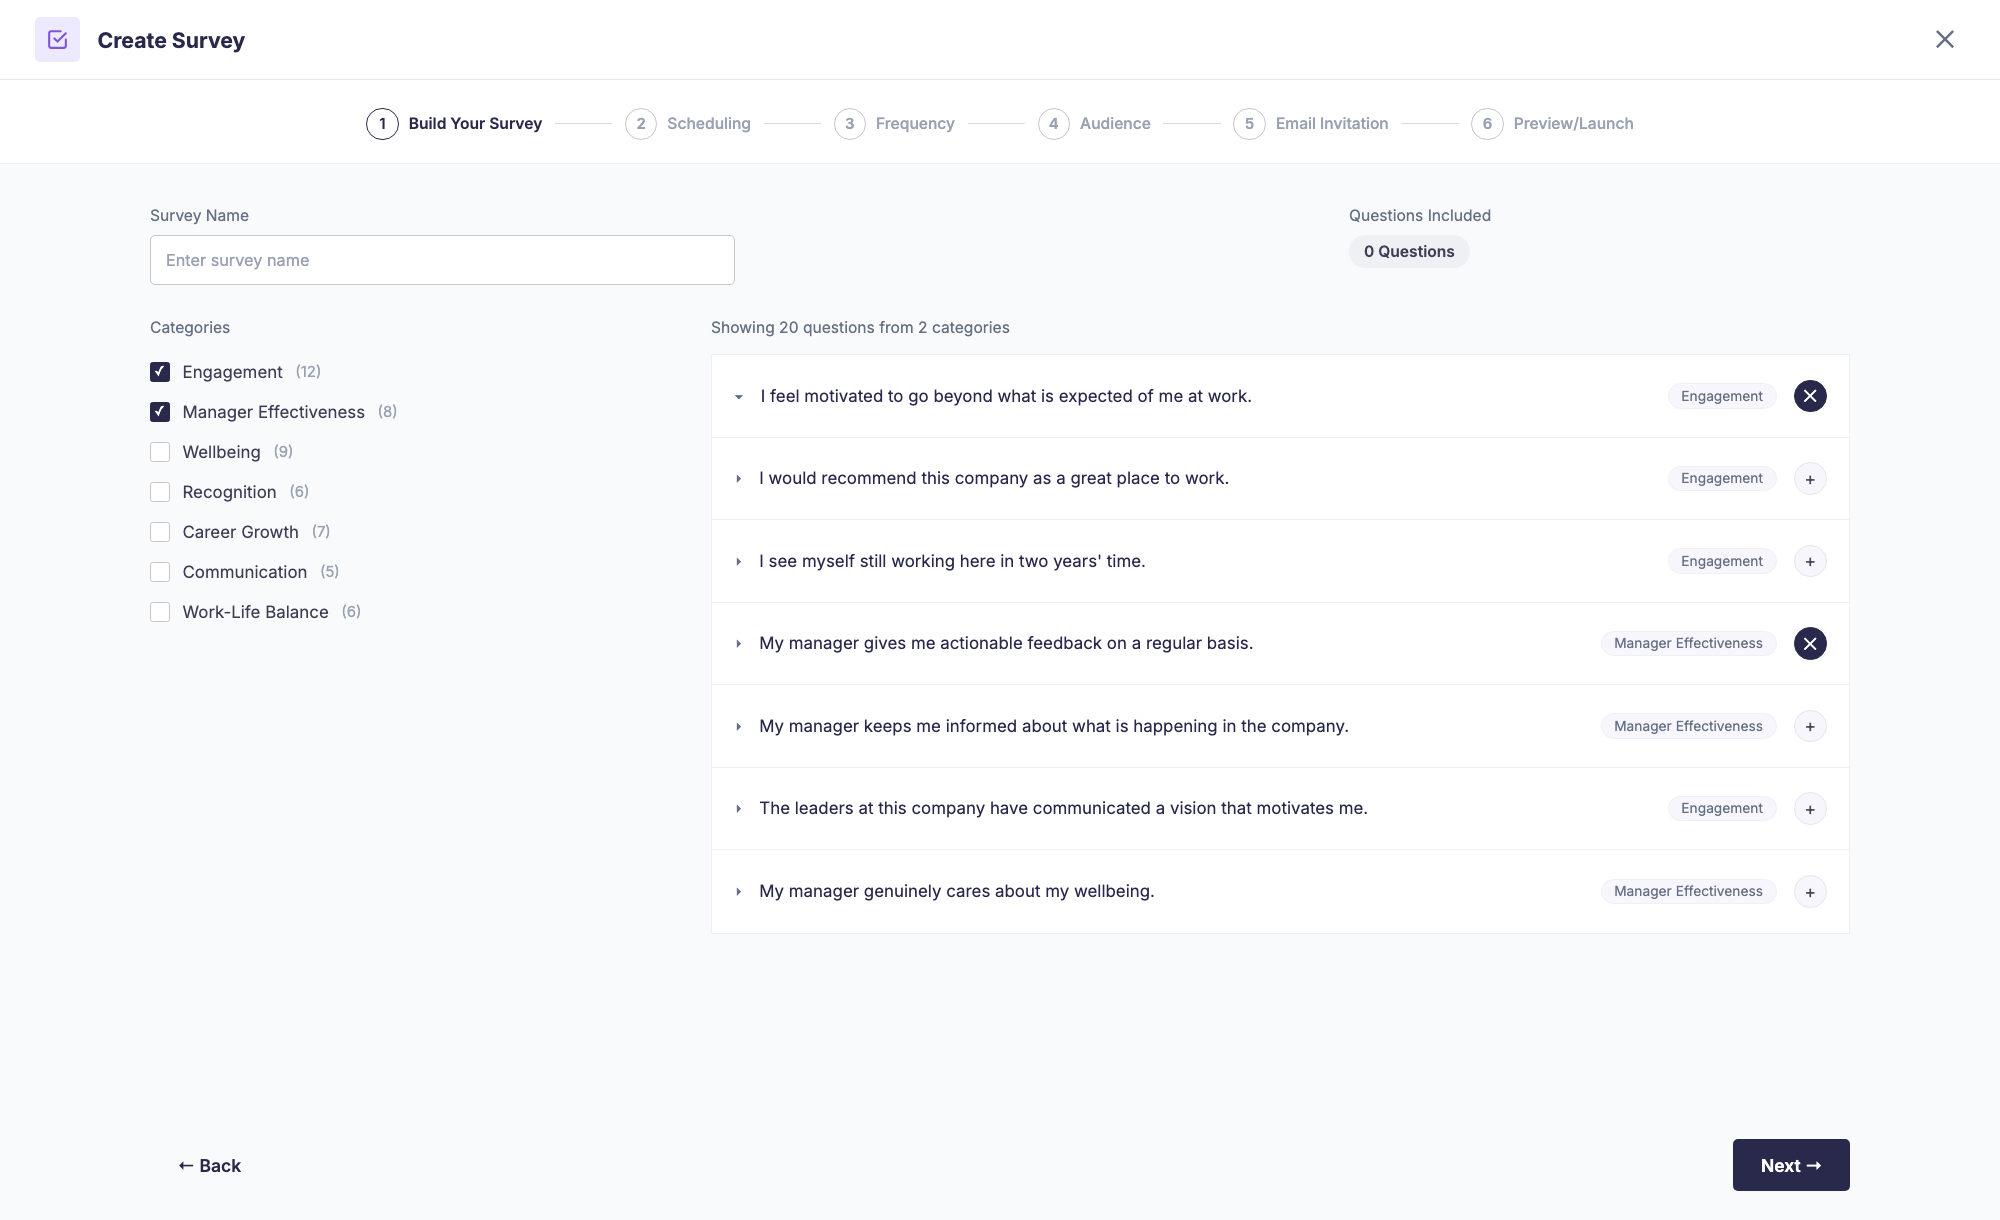The width and height of the screenshot is (2000, 1220).
Task: Click the 'I would recommend this company' question text
Action: [x=994, y=478]
